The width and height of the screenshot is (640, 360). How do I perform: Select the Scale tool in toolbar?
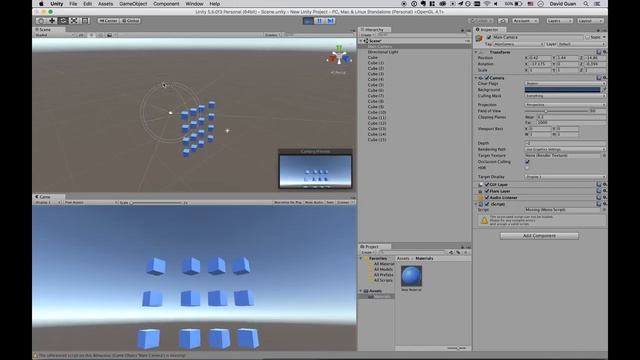74,20
